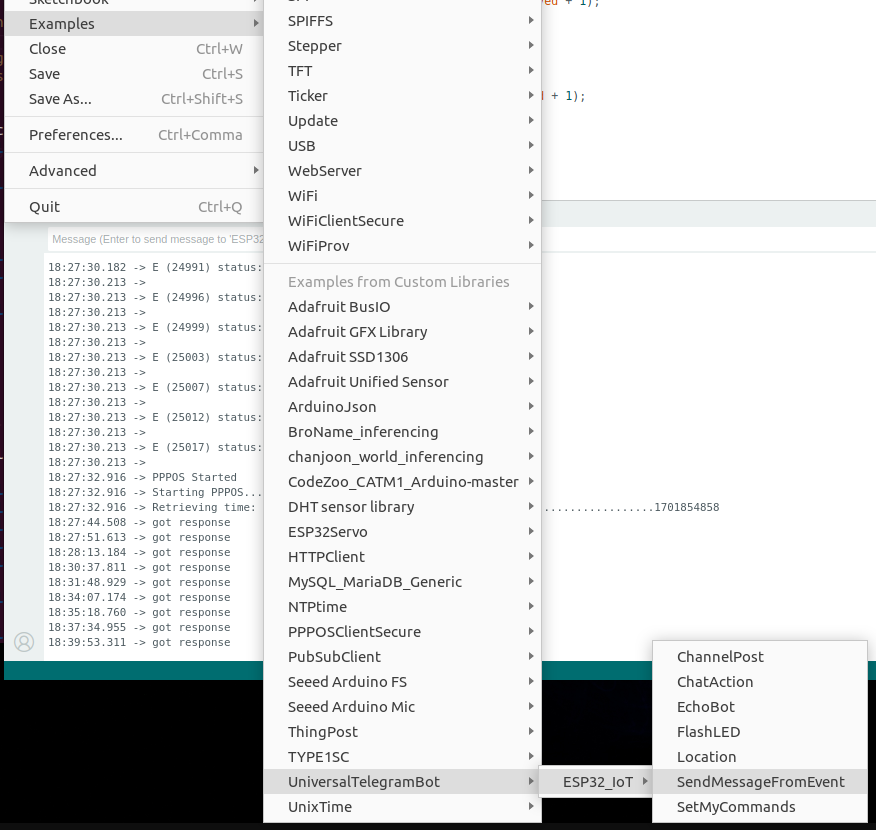Click the 'PPPOS Started' log line
Screen dimensions: 876x830
pyautogui.click(x=142, y=478)
